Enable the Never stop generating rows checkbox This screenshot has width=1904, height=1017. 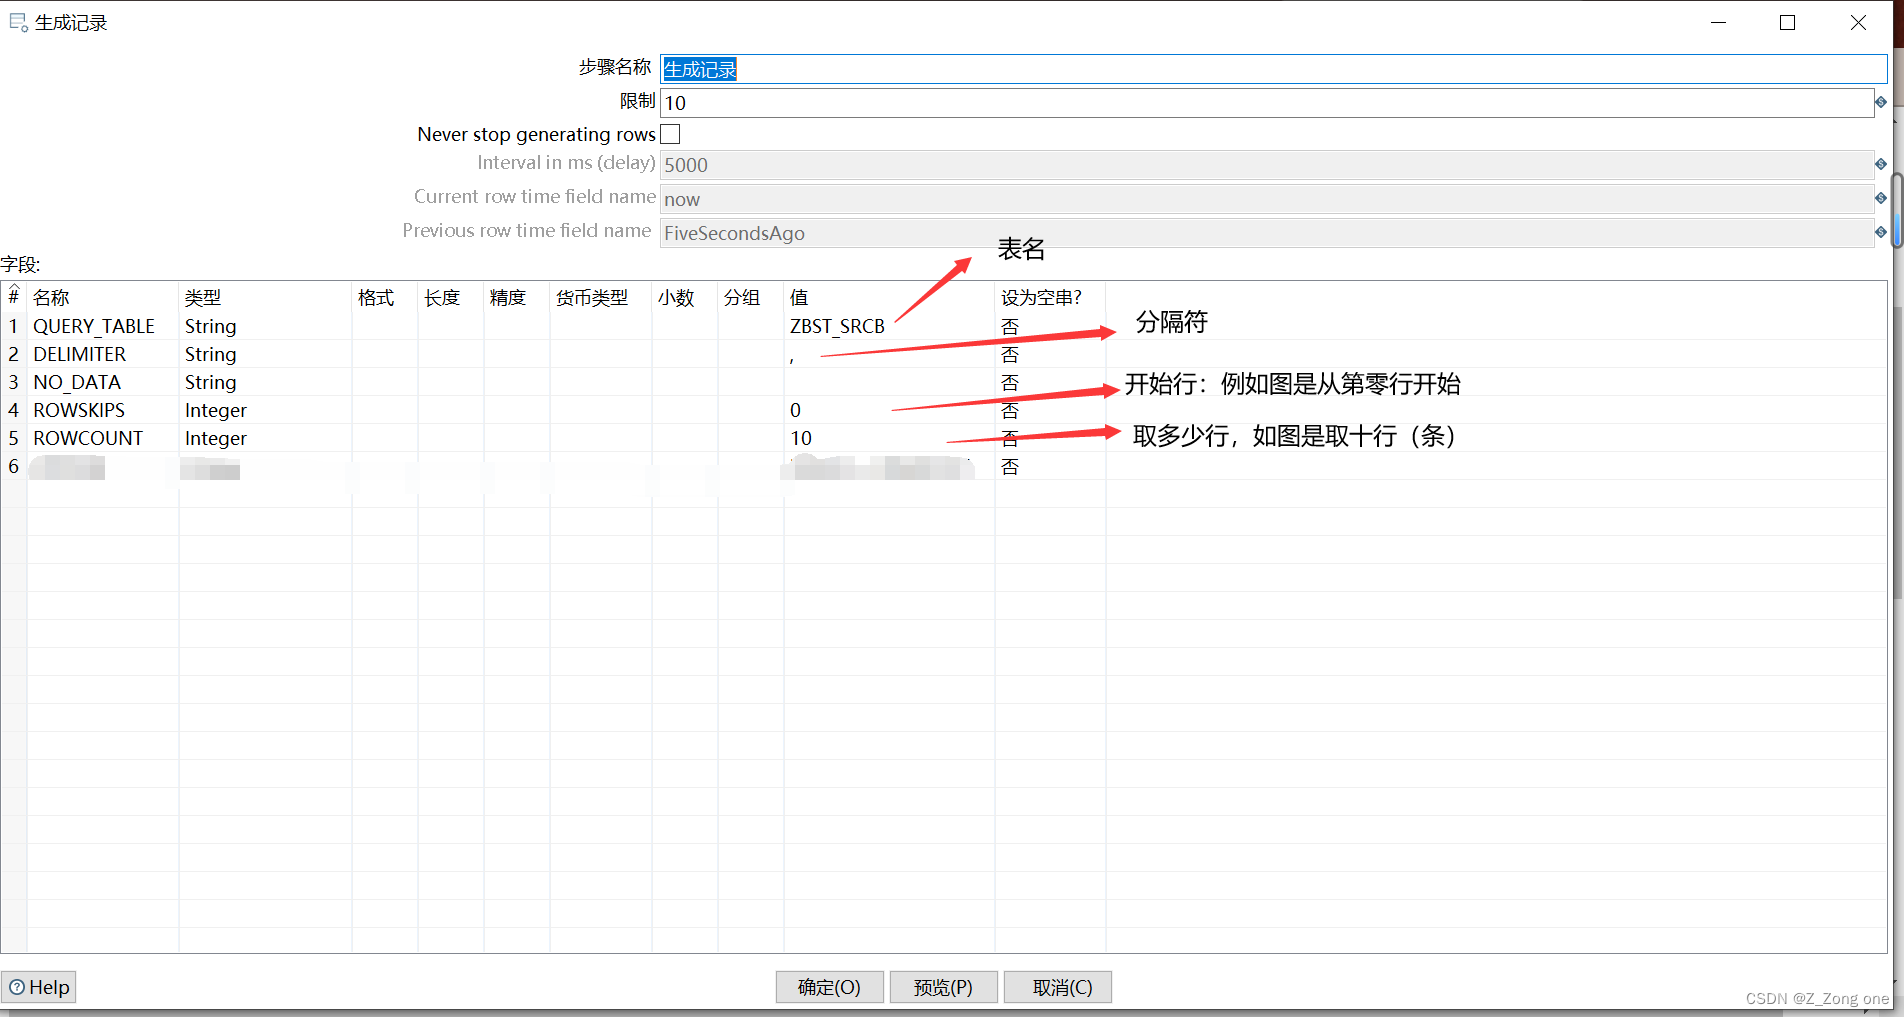670,133
